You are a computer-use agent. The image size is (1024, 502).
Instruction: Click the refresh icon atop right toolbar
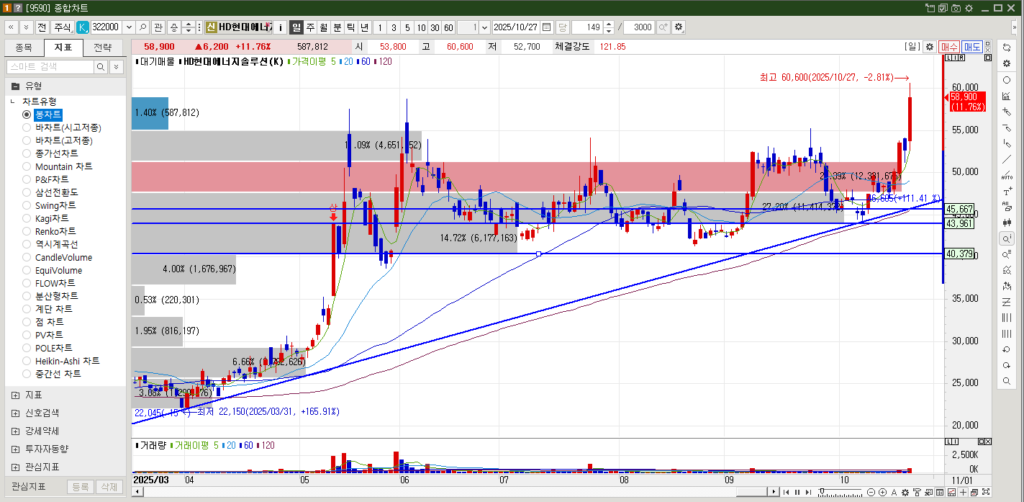coord(1006,47)
